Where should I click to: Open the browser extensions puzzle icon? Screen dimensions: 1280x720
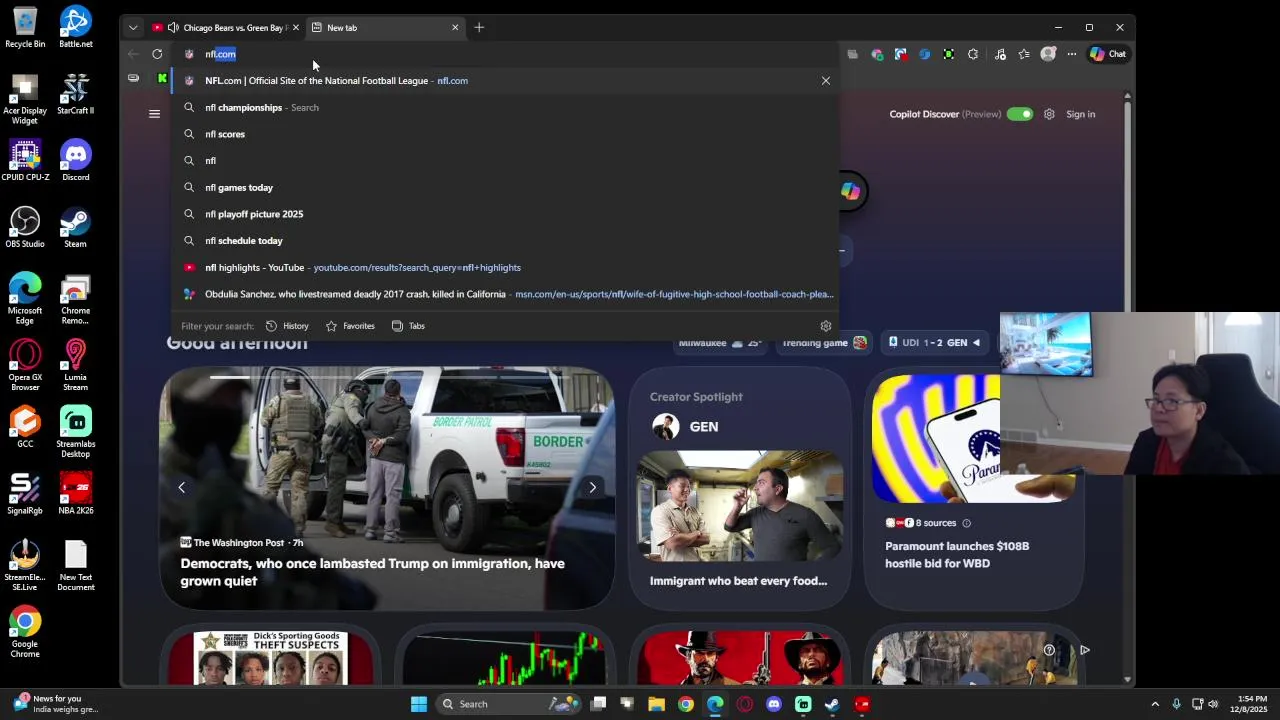click(x=973, y=54)
